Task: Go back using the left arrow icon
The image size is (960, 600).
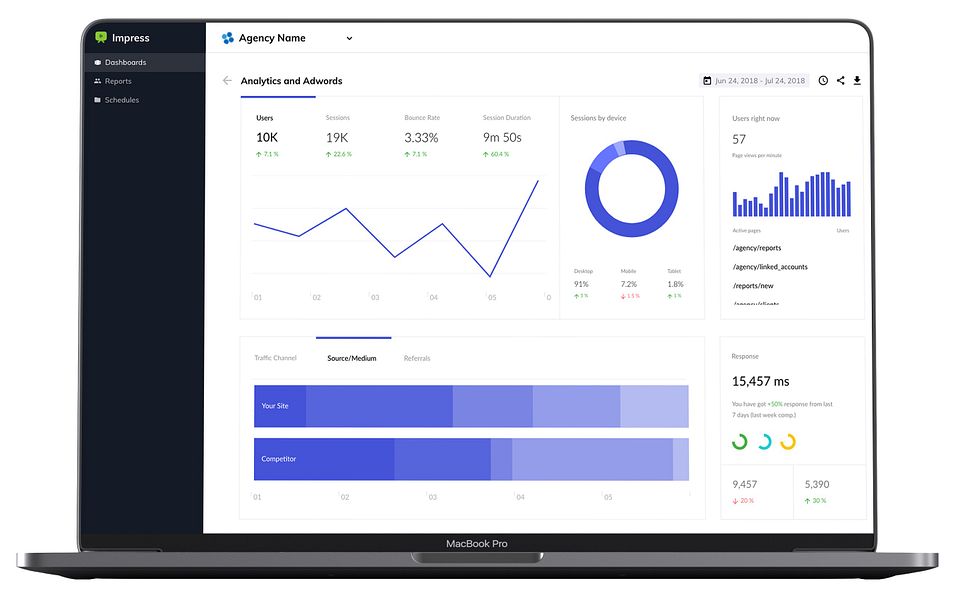Action: click(227, 80)
